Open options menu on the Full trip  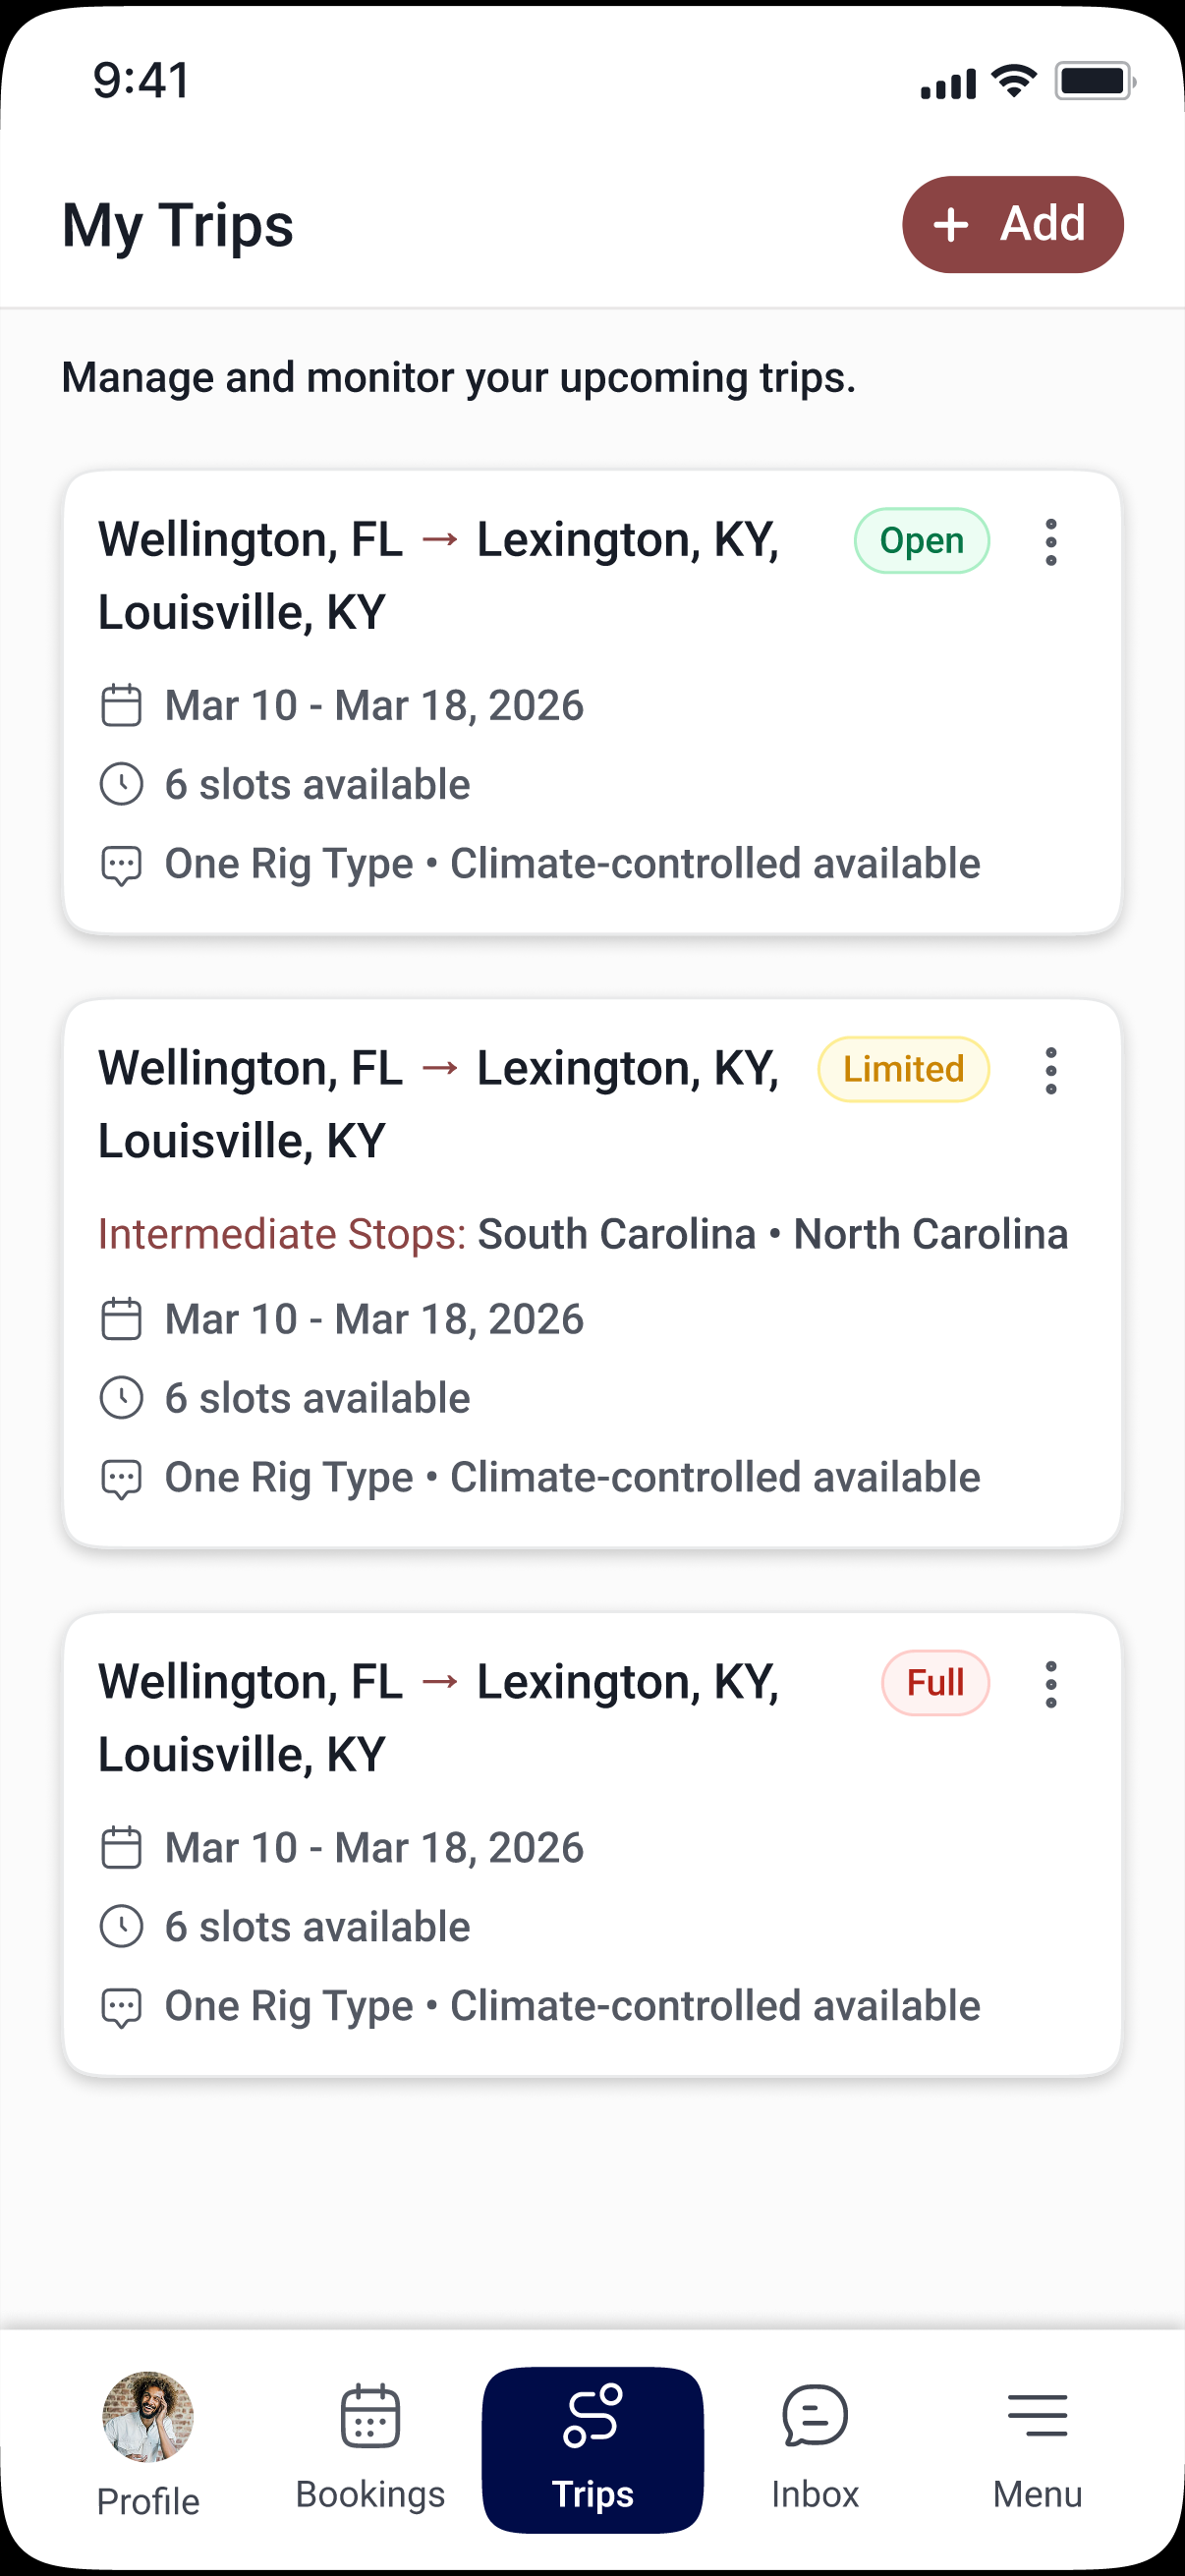coord(1050,1685)
